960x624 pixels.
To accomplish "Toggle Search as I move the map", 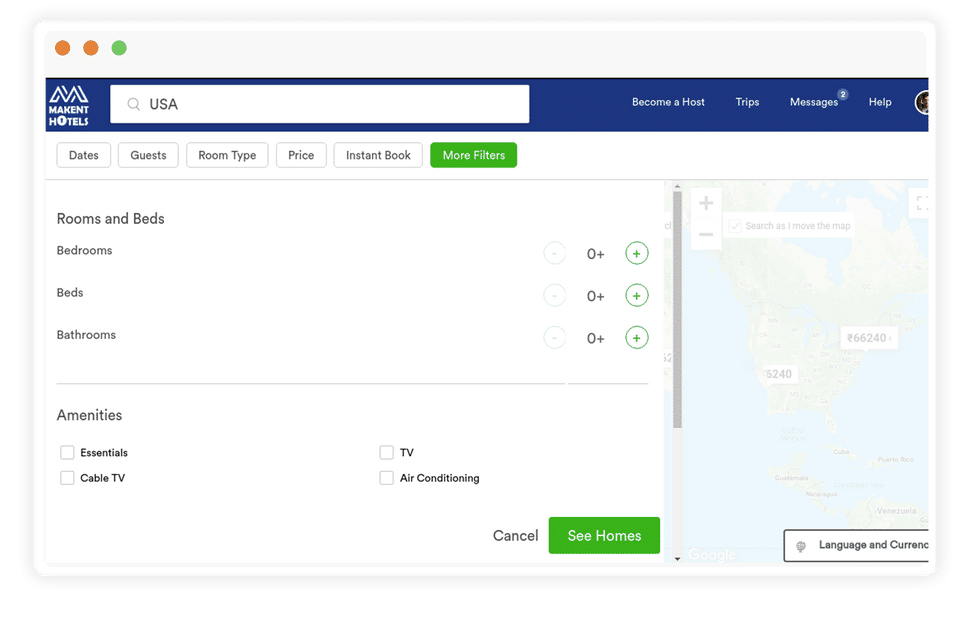I will pos(735,226).
